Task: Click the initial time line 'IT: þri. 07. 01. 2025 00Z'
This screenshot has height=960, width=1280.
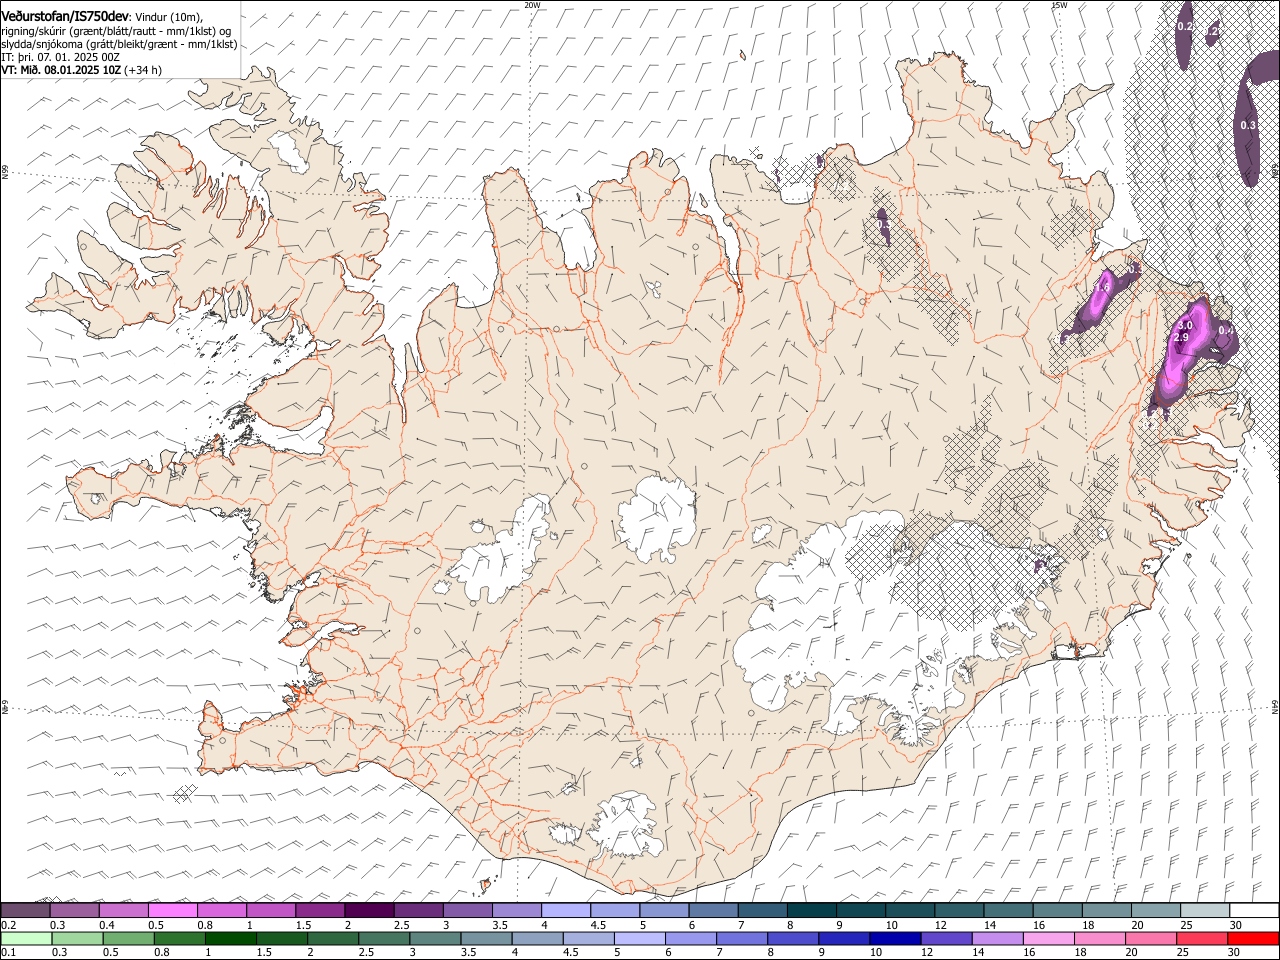Action: click(60, 57)
